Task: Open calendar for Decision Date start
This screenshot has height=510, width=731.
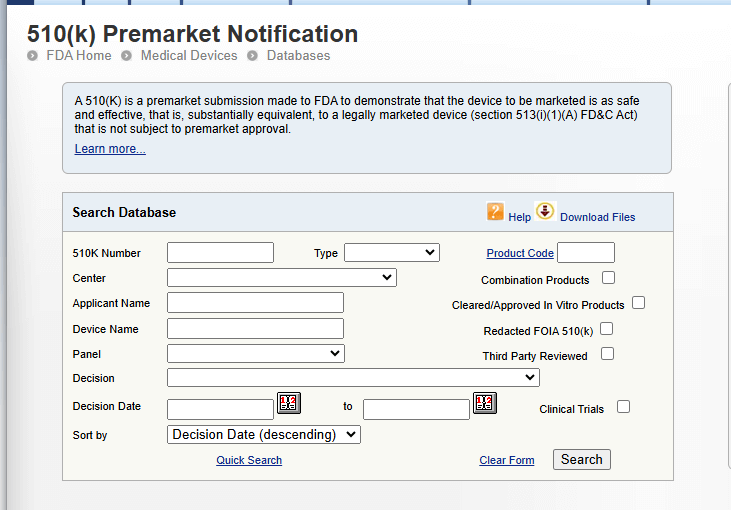Action: (x=288, y=404)
